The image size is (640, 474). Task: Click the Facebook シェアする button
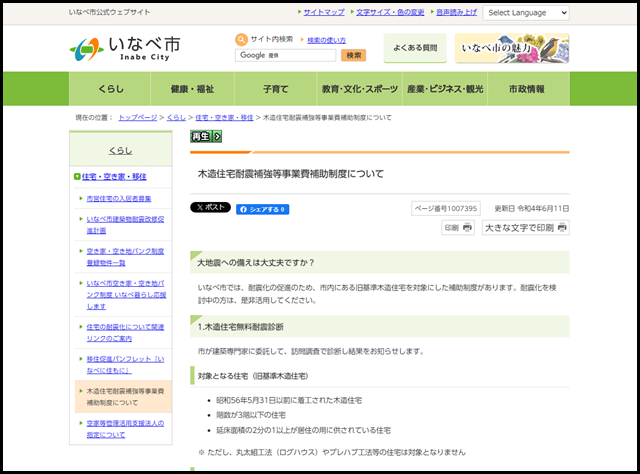tap(262, 209)
